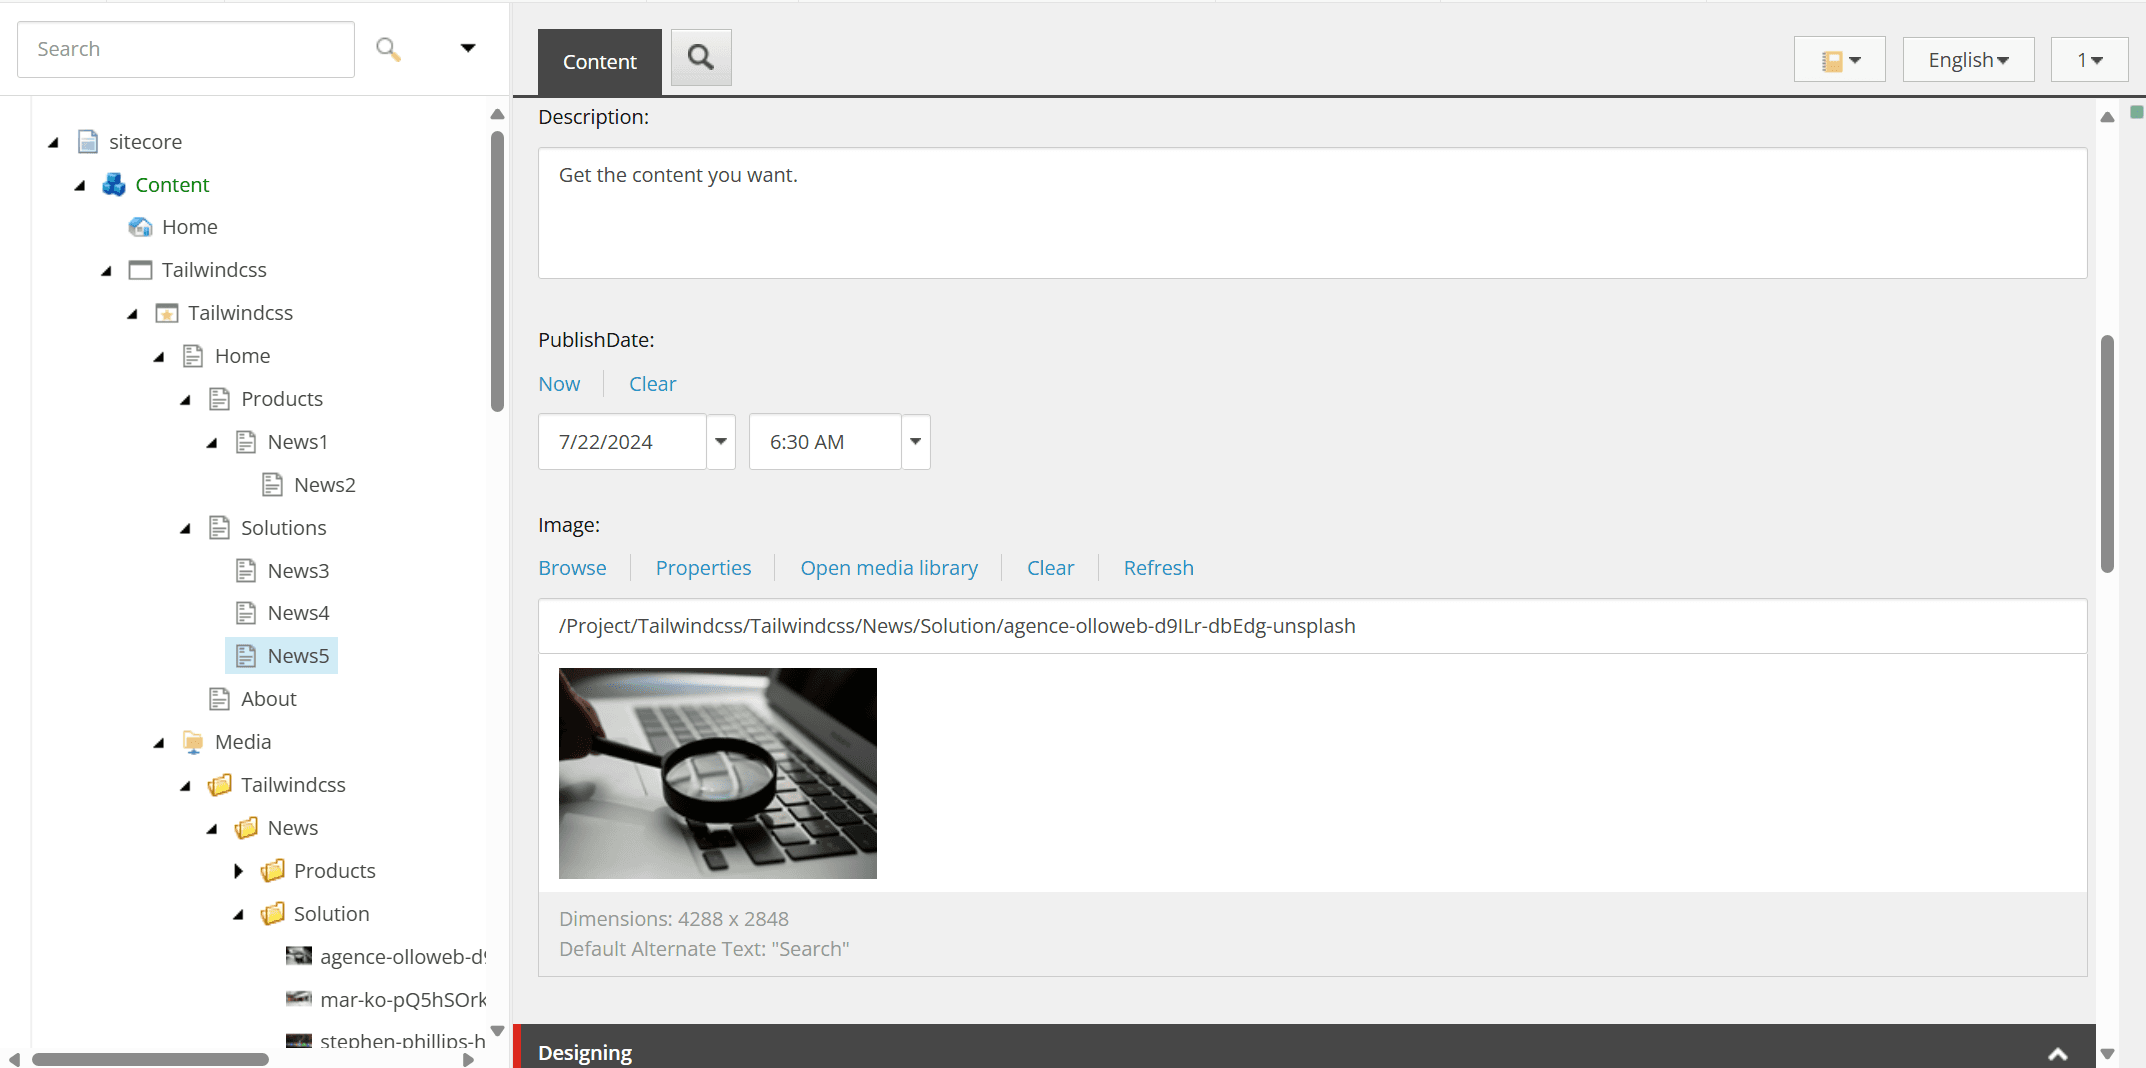This screenshot has width=2146, height=1068.
Task: Collapse the Solutions tree node
Action: click(185, 528)
